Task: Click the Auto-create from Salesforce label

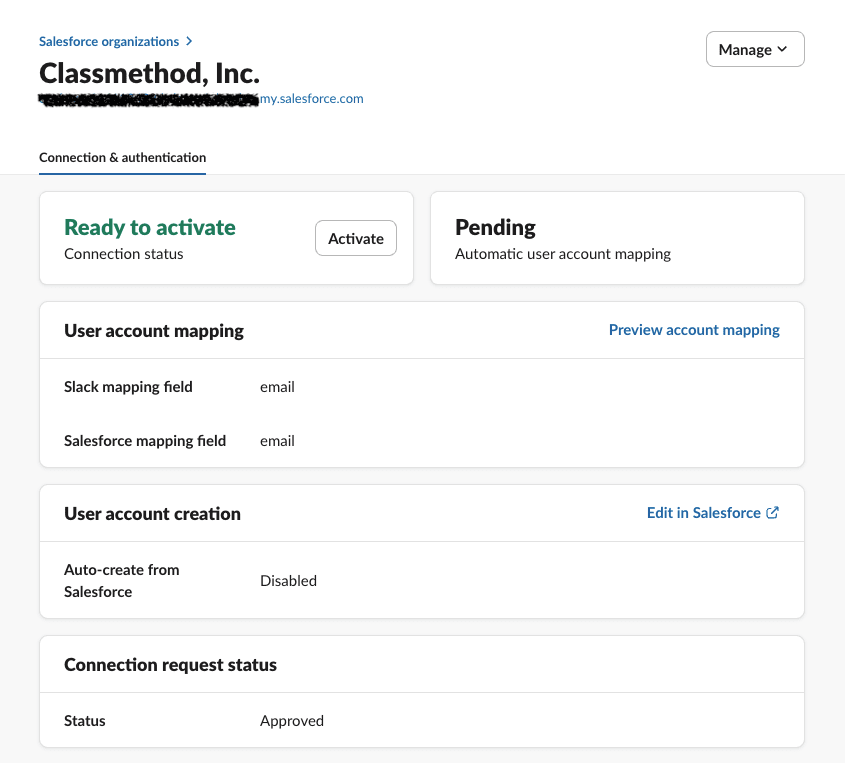Action: pyautogui.click(x=122, y=581)
